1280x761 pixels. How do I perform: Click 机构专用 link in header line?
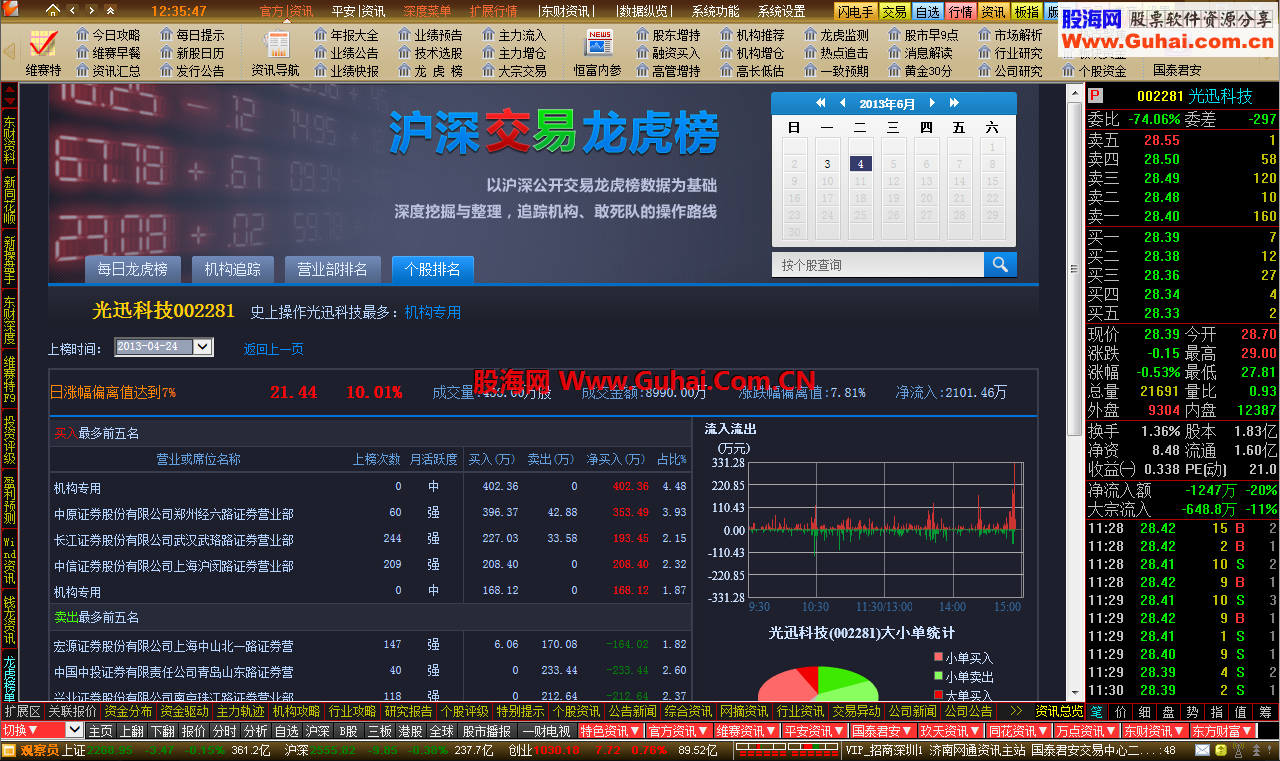433,312
